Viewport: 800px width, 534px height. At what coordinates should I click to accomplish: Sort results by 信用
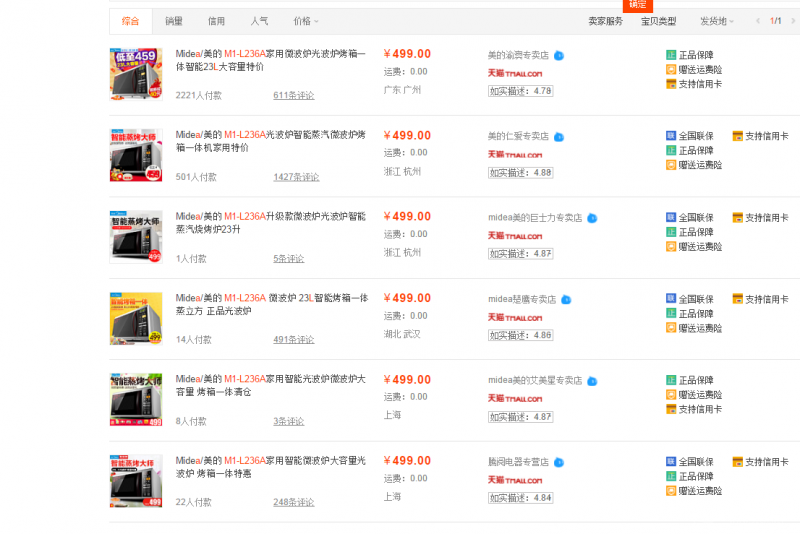216,21
